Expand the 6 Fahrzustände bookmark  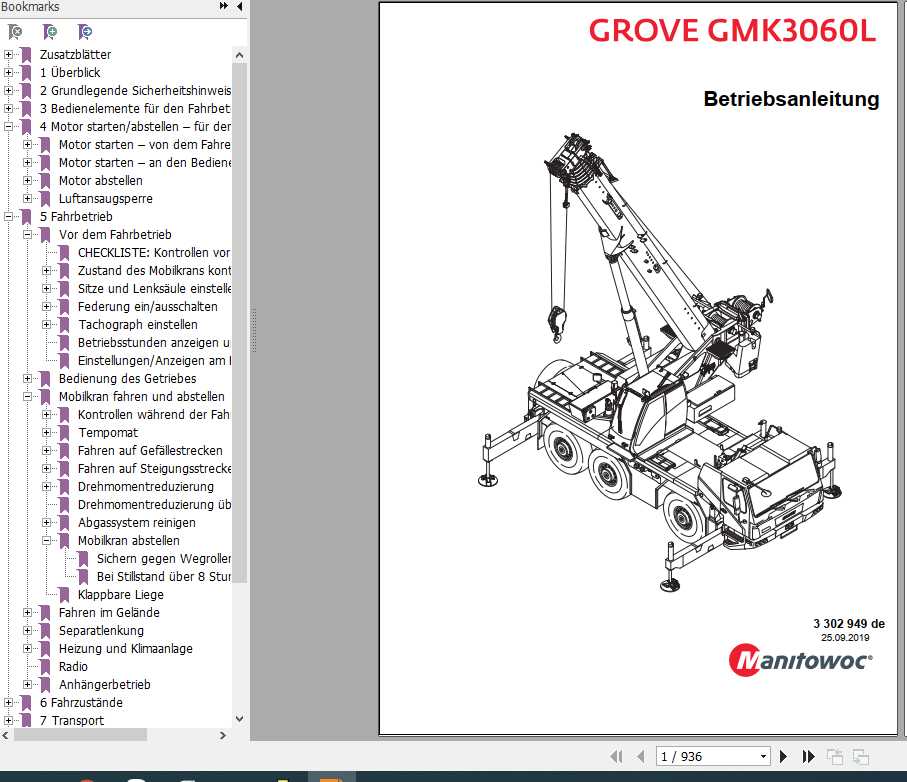point(8,703)
